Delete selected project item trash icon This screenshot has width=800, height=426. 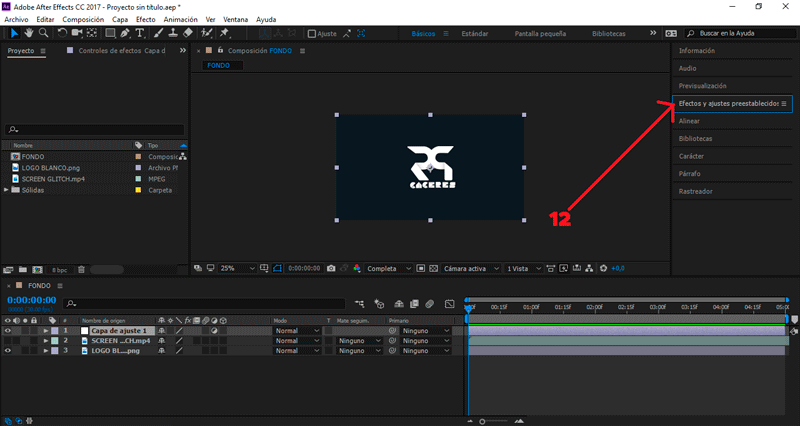point(81,270)
